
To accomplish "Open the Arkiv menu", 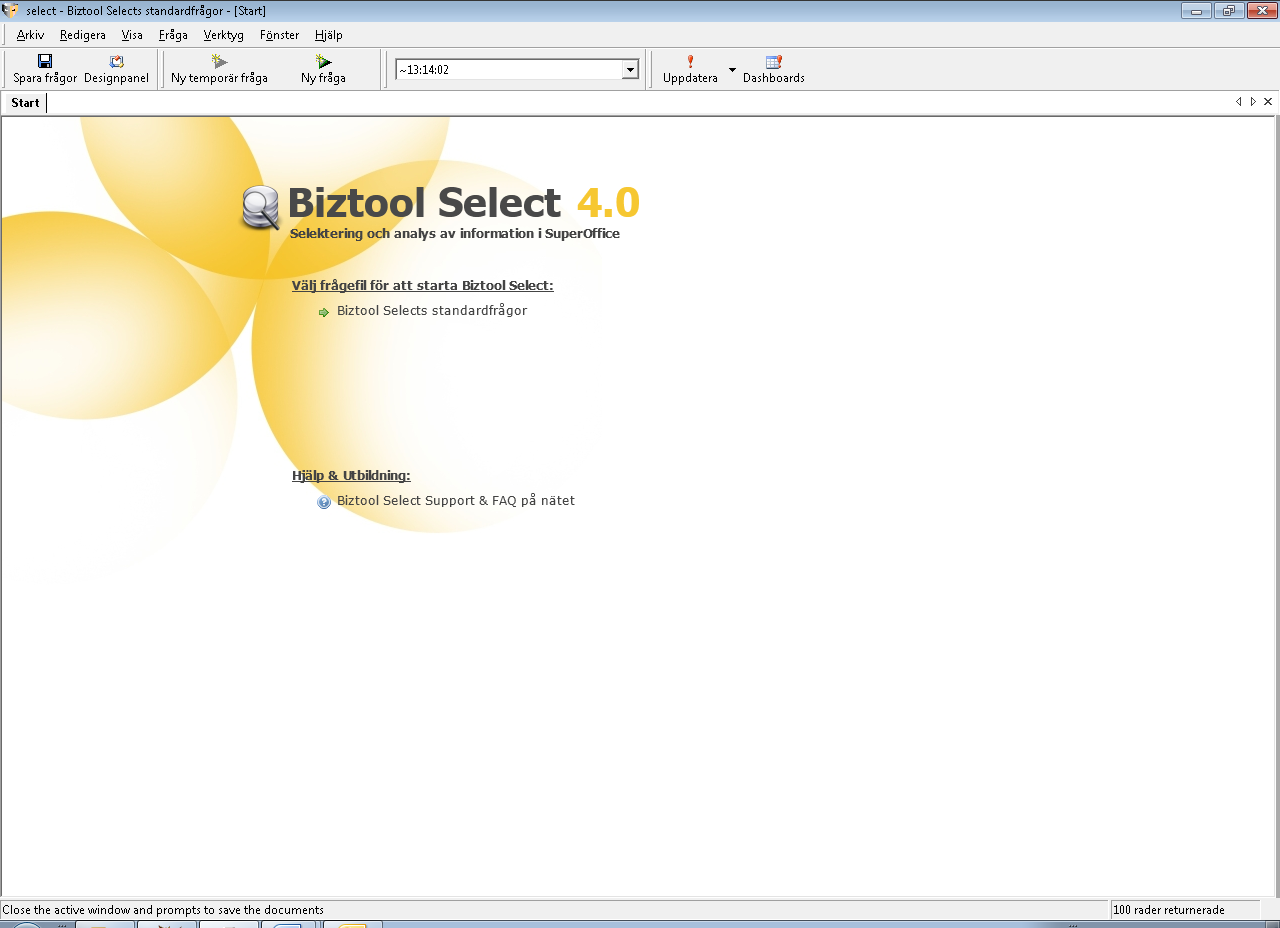I will (x=30, y=35).
